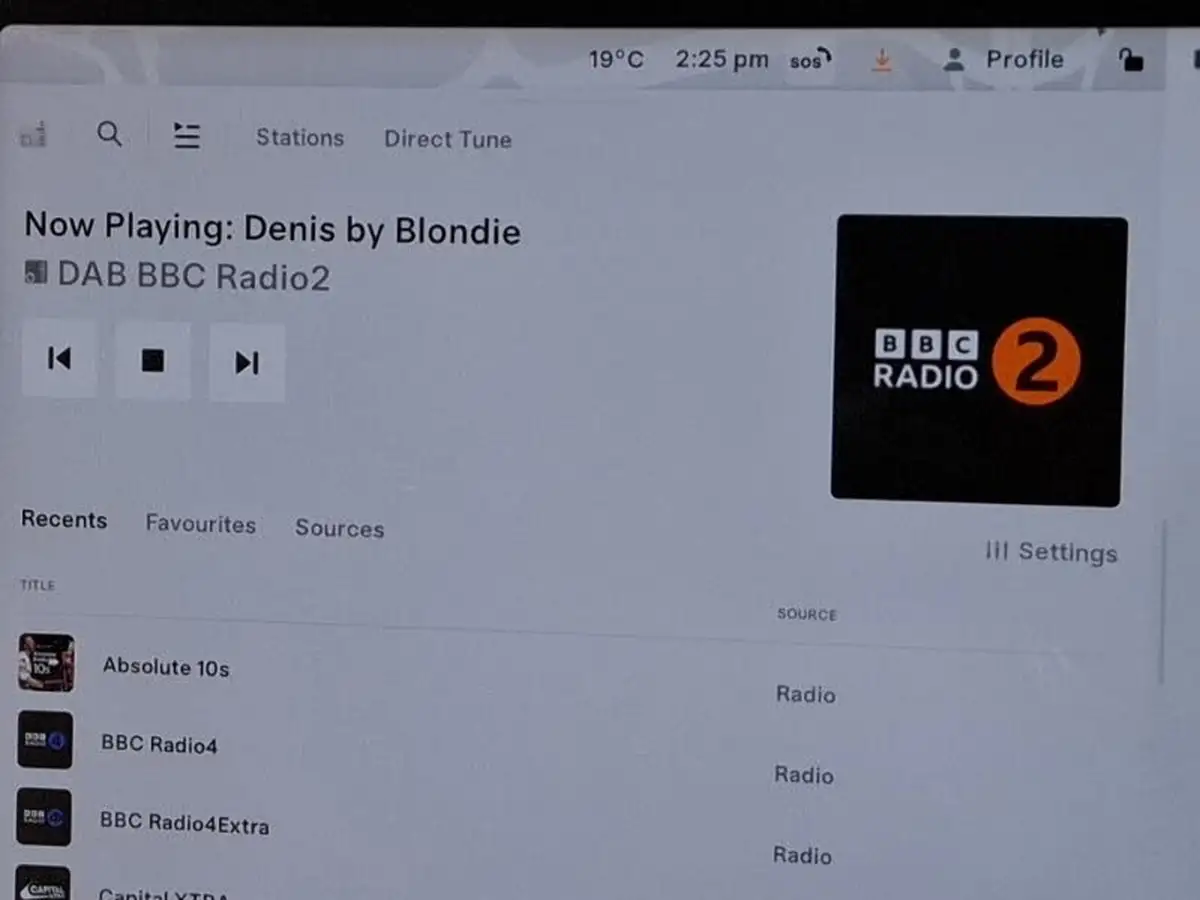Tap the SOS status indicator
The height and width of the screenshot is (900, 1200).
pyautogui.click(x=811, y=60)
